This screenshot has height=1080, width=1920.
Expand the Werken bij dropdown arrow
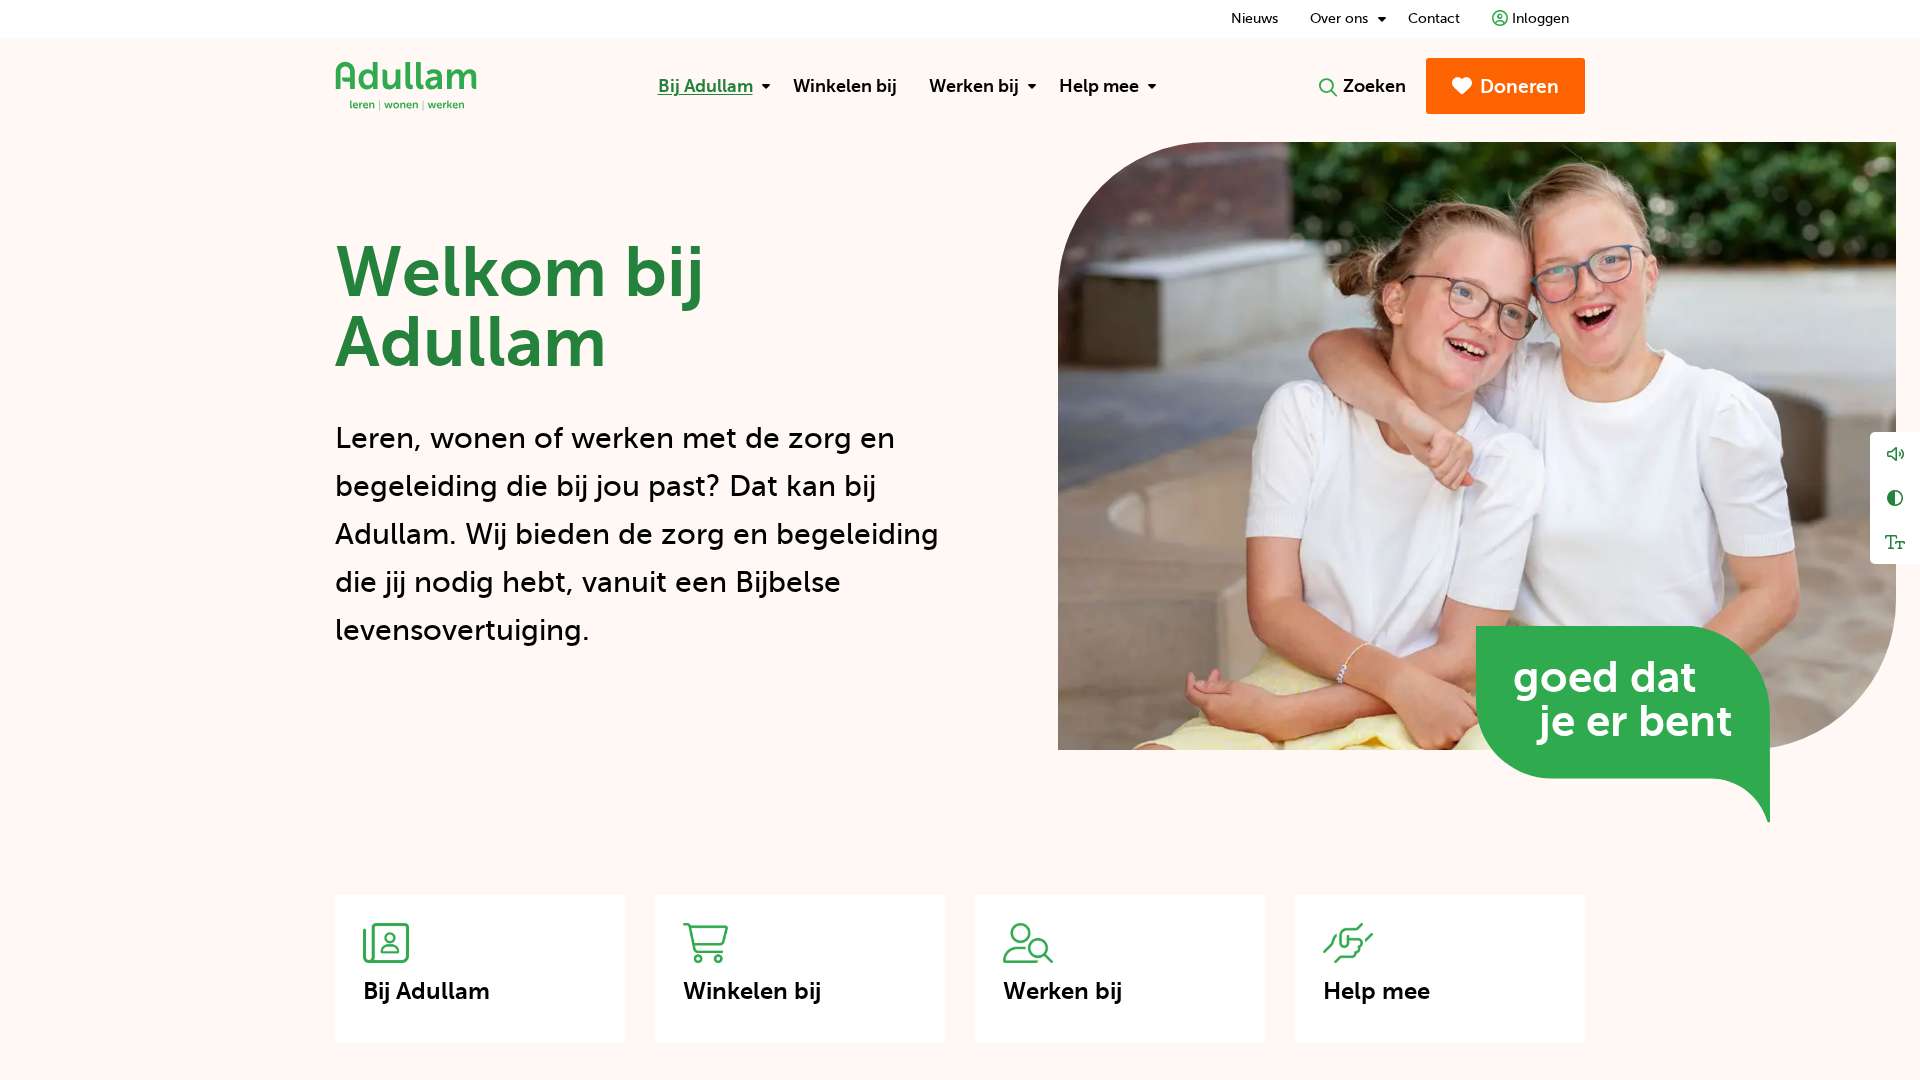tap(1032, 87)
